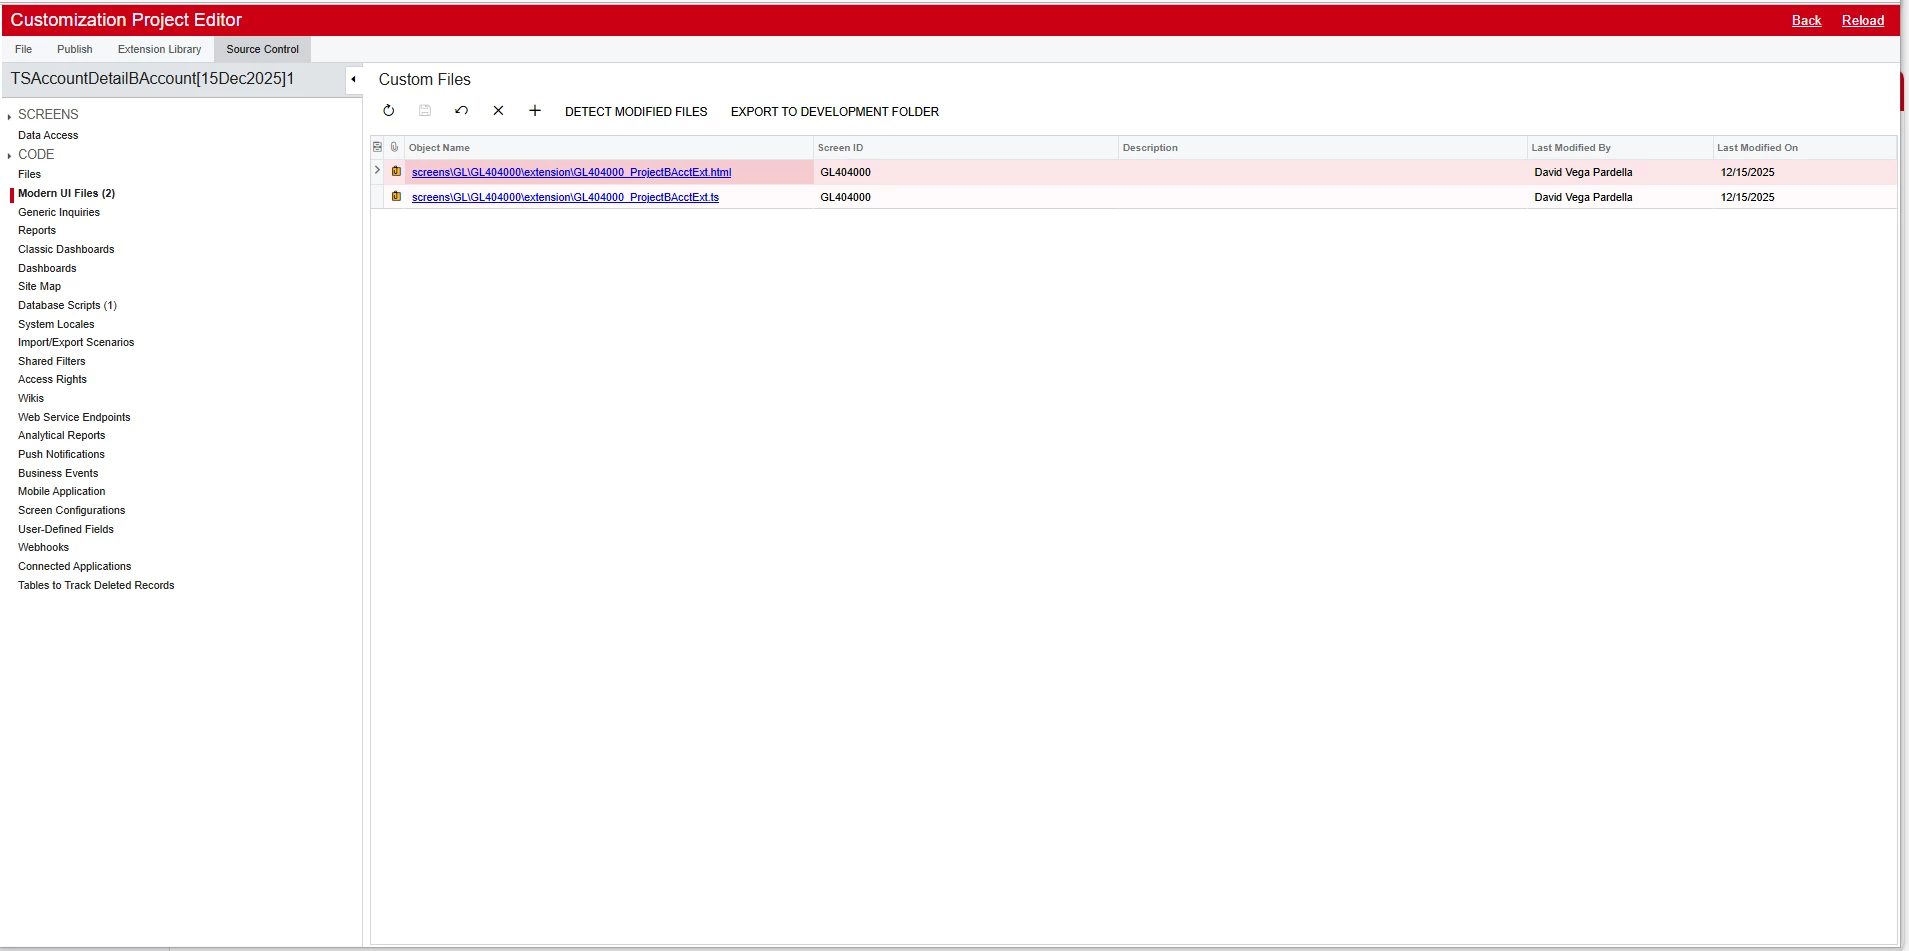Viewport: 1909px width, 951px height.
Task: Open Wikis section
Action: 31,398
